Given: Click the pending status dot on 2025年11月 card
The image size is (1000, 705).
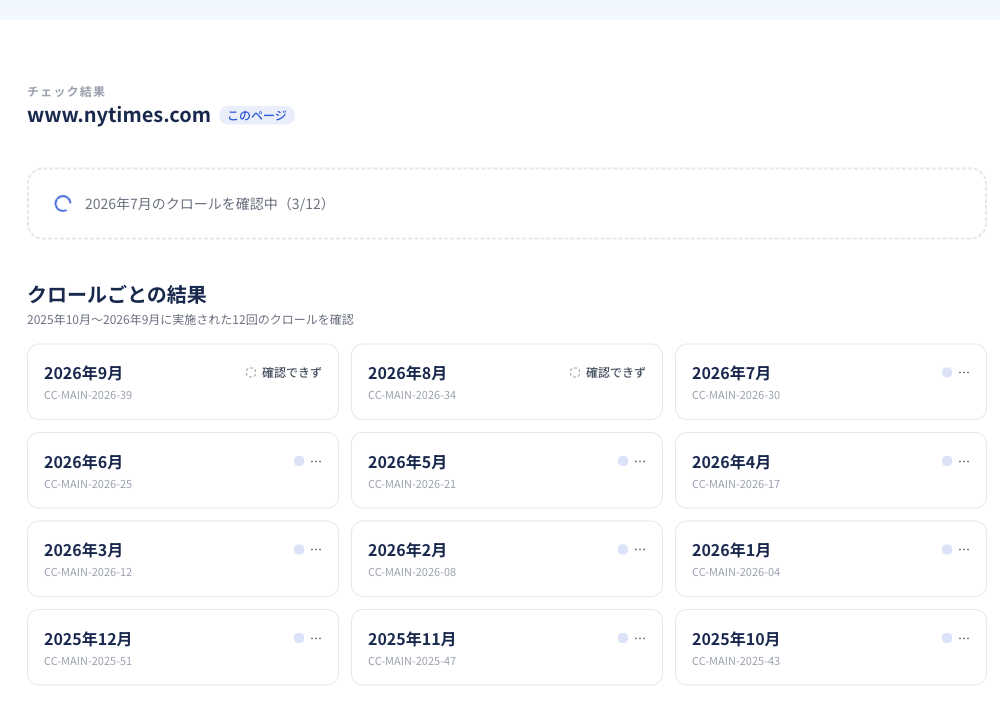Looking at the screenshot, I should tap(623, 638).
